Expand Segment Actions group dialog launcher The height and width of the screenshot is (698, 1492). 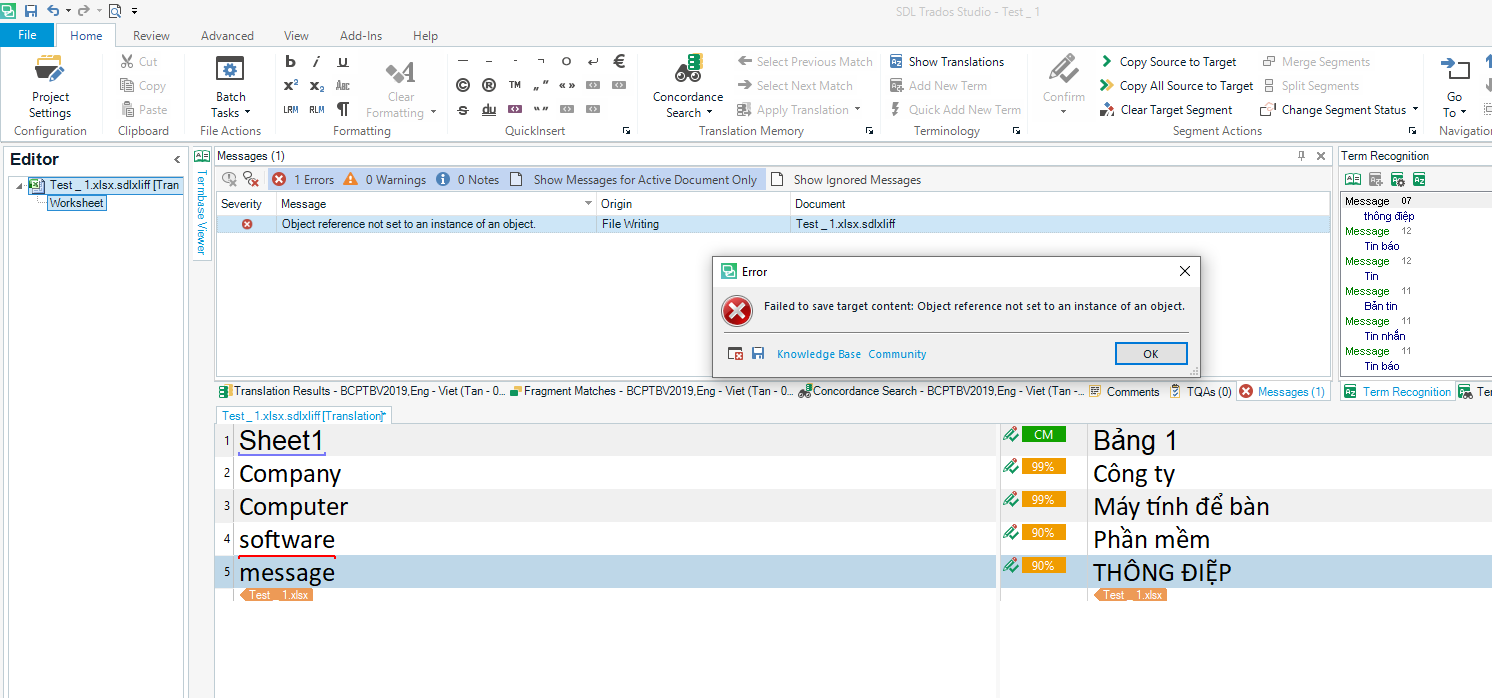click(1413, 131)
